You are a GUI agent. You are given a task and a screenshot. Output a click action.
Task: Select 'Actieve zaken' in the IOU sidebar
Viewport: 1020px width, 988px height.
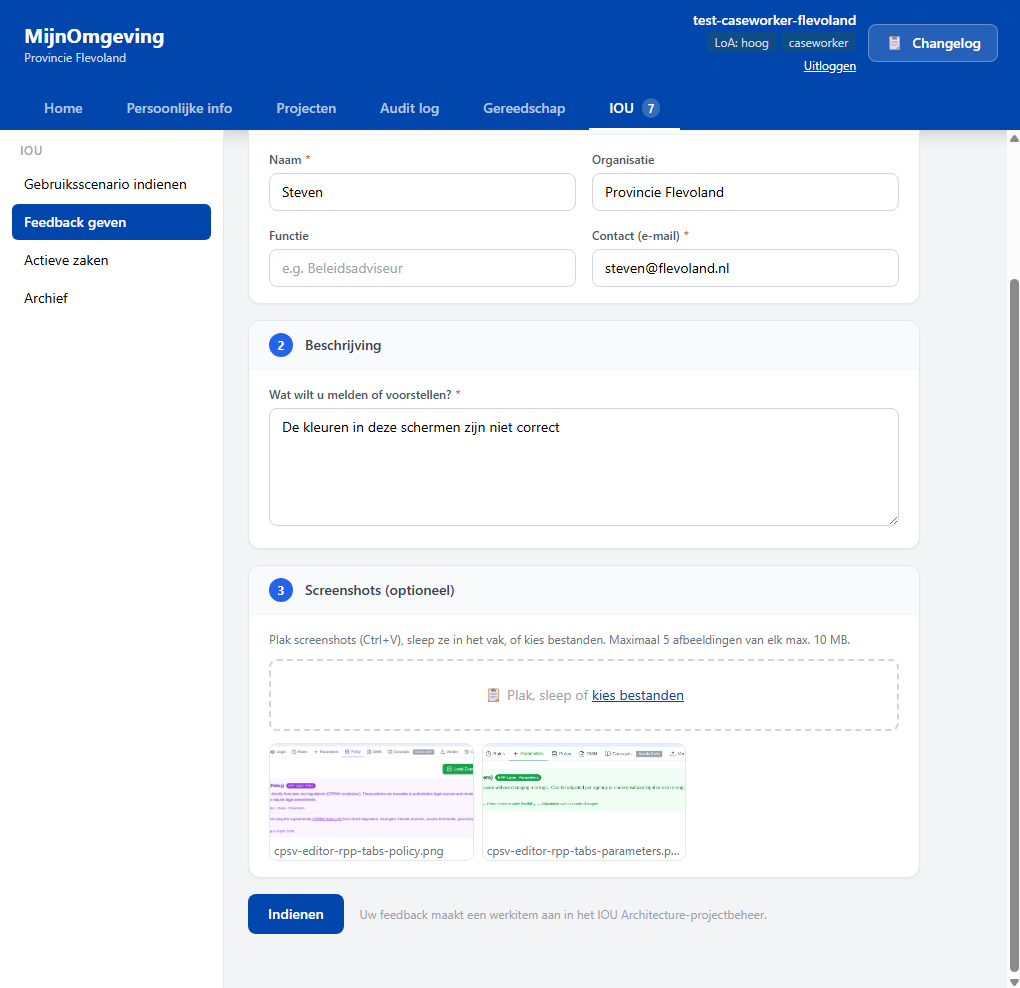(x=68, y=260)
